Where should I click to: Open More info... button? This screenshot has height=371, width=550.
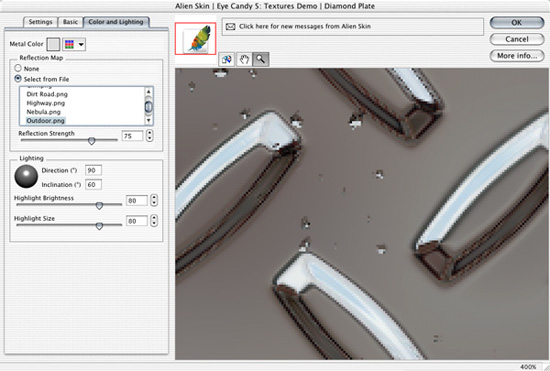click(x=517, y=56)
